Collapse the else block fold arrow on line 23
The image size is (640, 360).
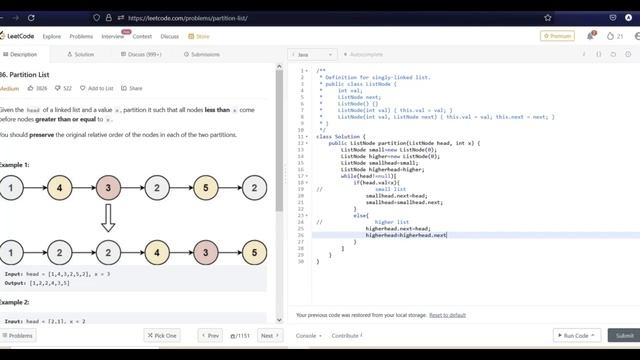[x=307, y=215]
